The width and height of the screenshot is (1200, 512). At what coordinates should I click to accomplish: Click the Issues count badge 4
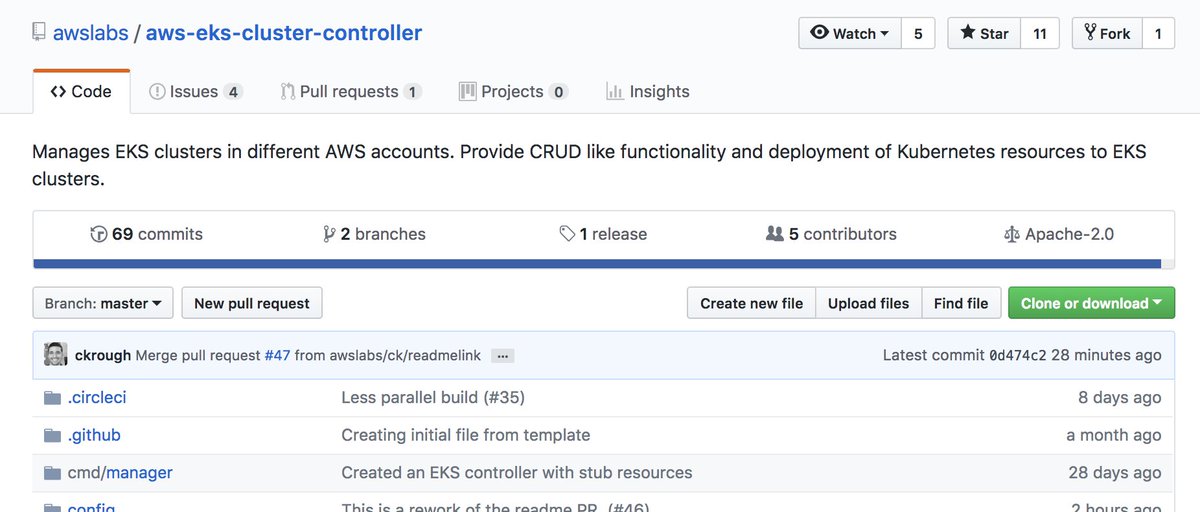click(233, 92)
